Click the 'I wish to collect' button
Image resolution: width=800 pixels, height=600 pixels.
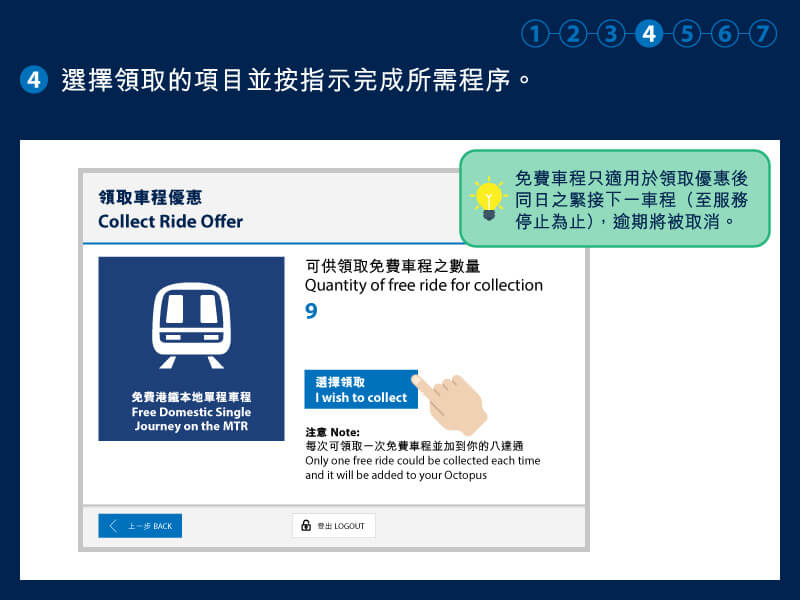tap(361, 389)
